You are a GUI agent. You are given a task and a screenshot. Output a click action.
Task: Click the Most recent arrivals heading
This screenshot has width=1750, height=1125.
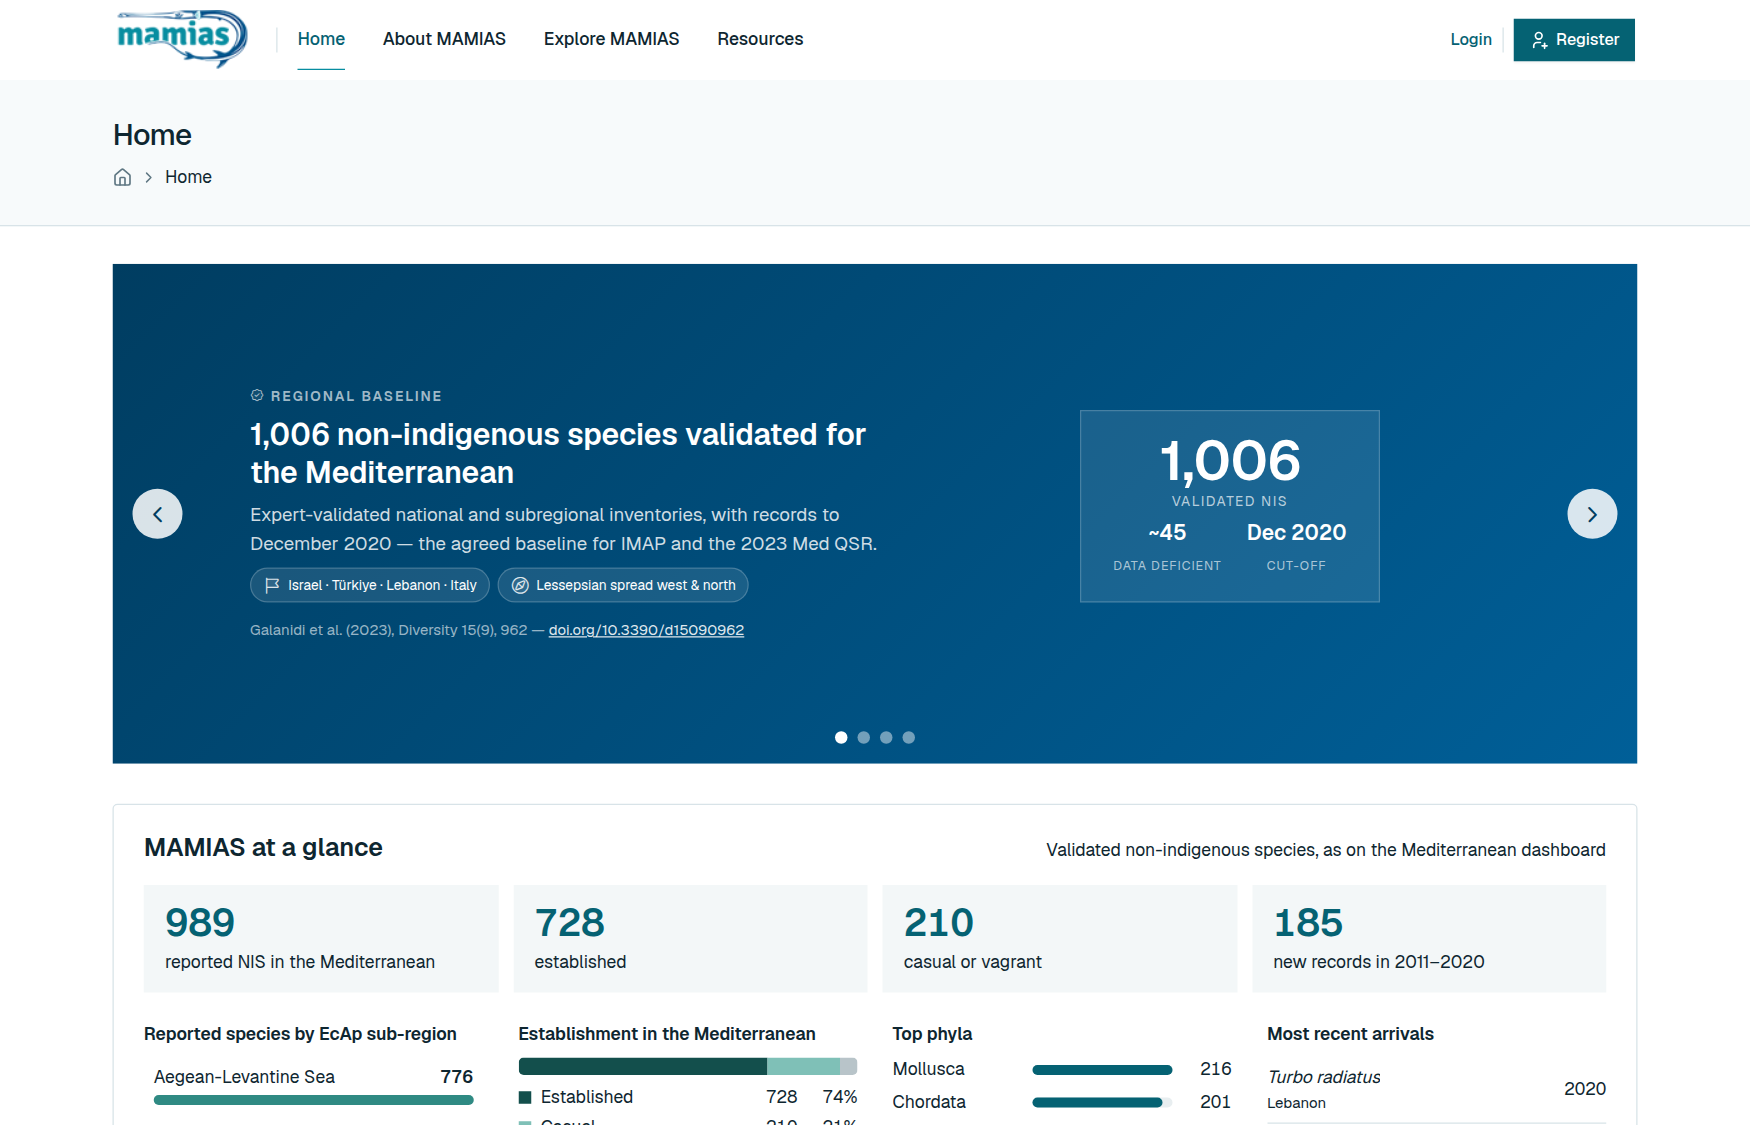point(1350,1034)
